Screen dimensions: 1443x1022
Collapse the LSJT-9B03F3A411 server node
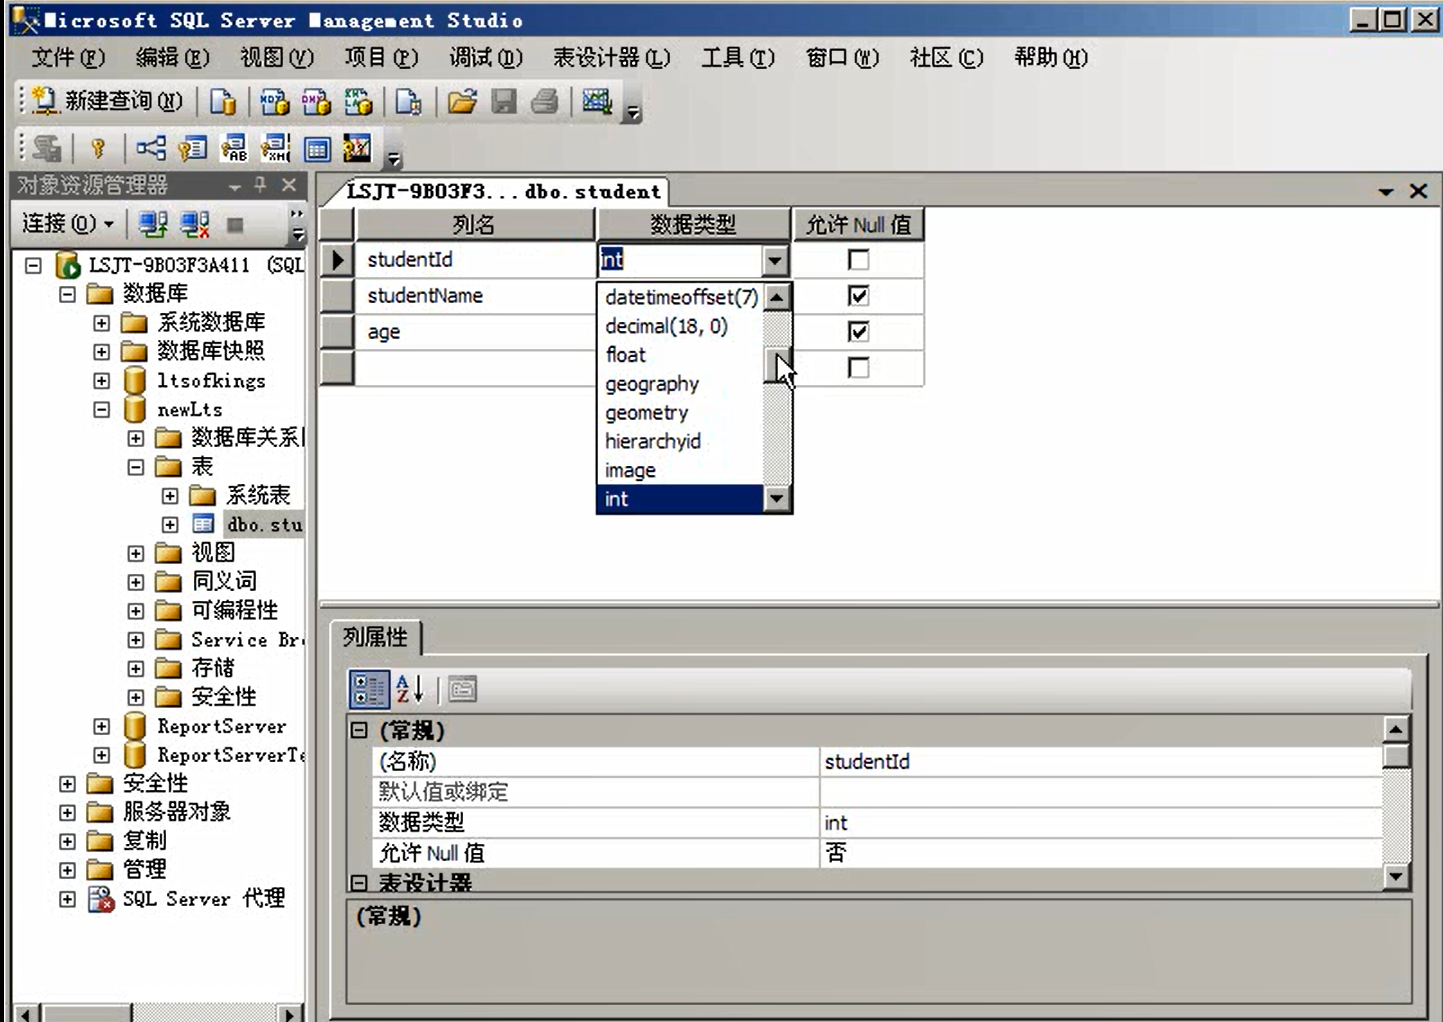33,265
